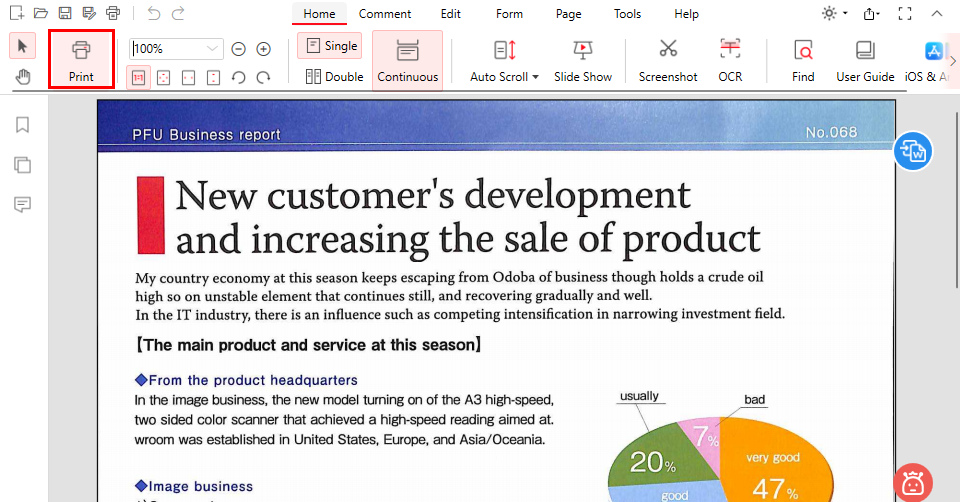
Task: Select the Hand pan tool
Action: pyautogui.click(x=22, y=77)
